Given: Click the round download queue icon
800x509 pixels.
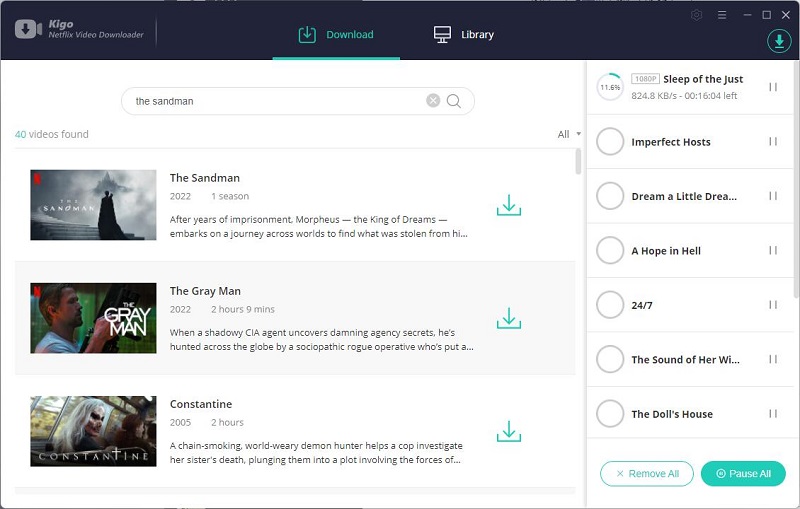Looking at the screenshot, I should tap(779, 41).
